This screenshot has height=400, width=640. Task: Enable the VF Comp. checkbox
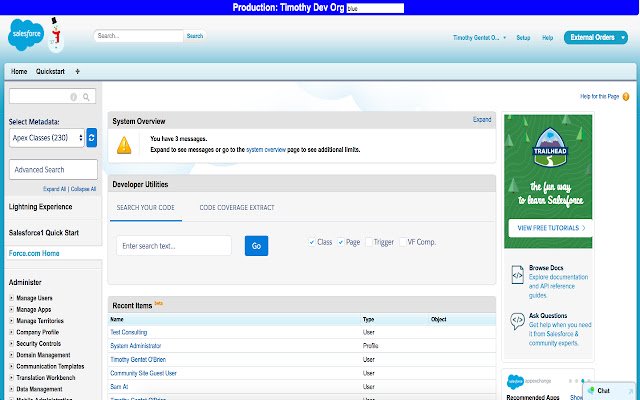[402, 242]
